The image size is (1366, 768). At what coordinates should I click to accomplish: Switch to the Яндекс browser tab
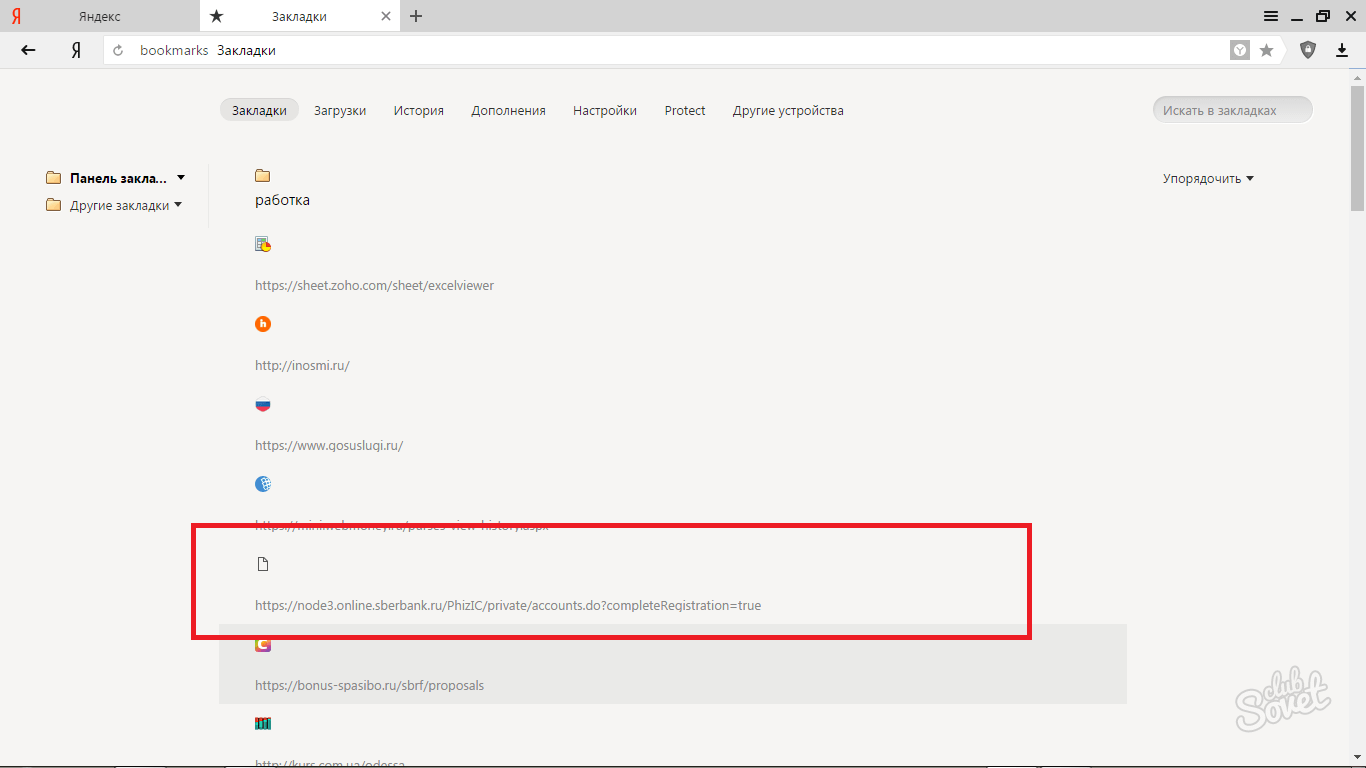pyautogui.click(x=100, y=16)
